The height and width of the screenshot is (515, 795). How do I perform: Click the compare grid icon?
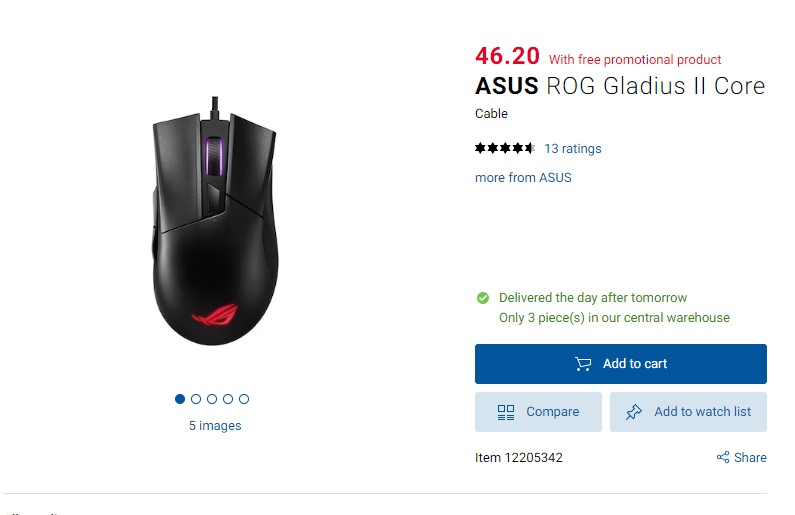pyautogui.click(x=506, y=412)
